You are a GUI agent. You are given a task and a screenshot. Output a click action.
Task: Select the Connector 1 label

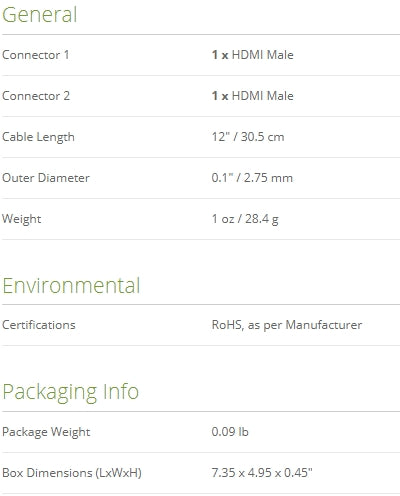pyautogui.click(x=36, y=55)
